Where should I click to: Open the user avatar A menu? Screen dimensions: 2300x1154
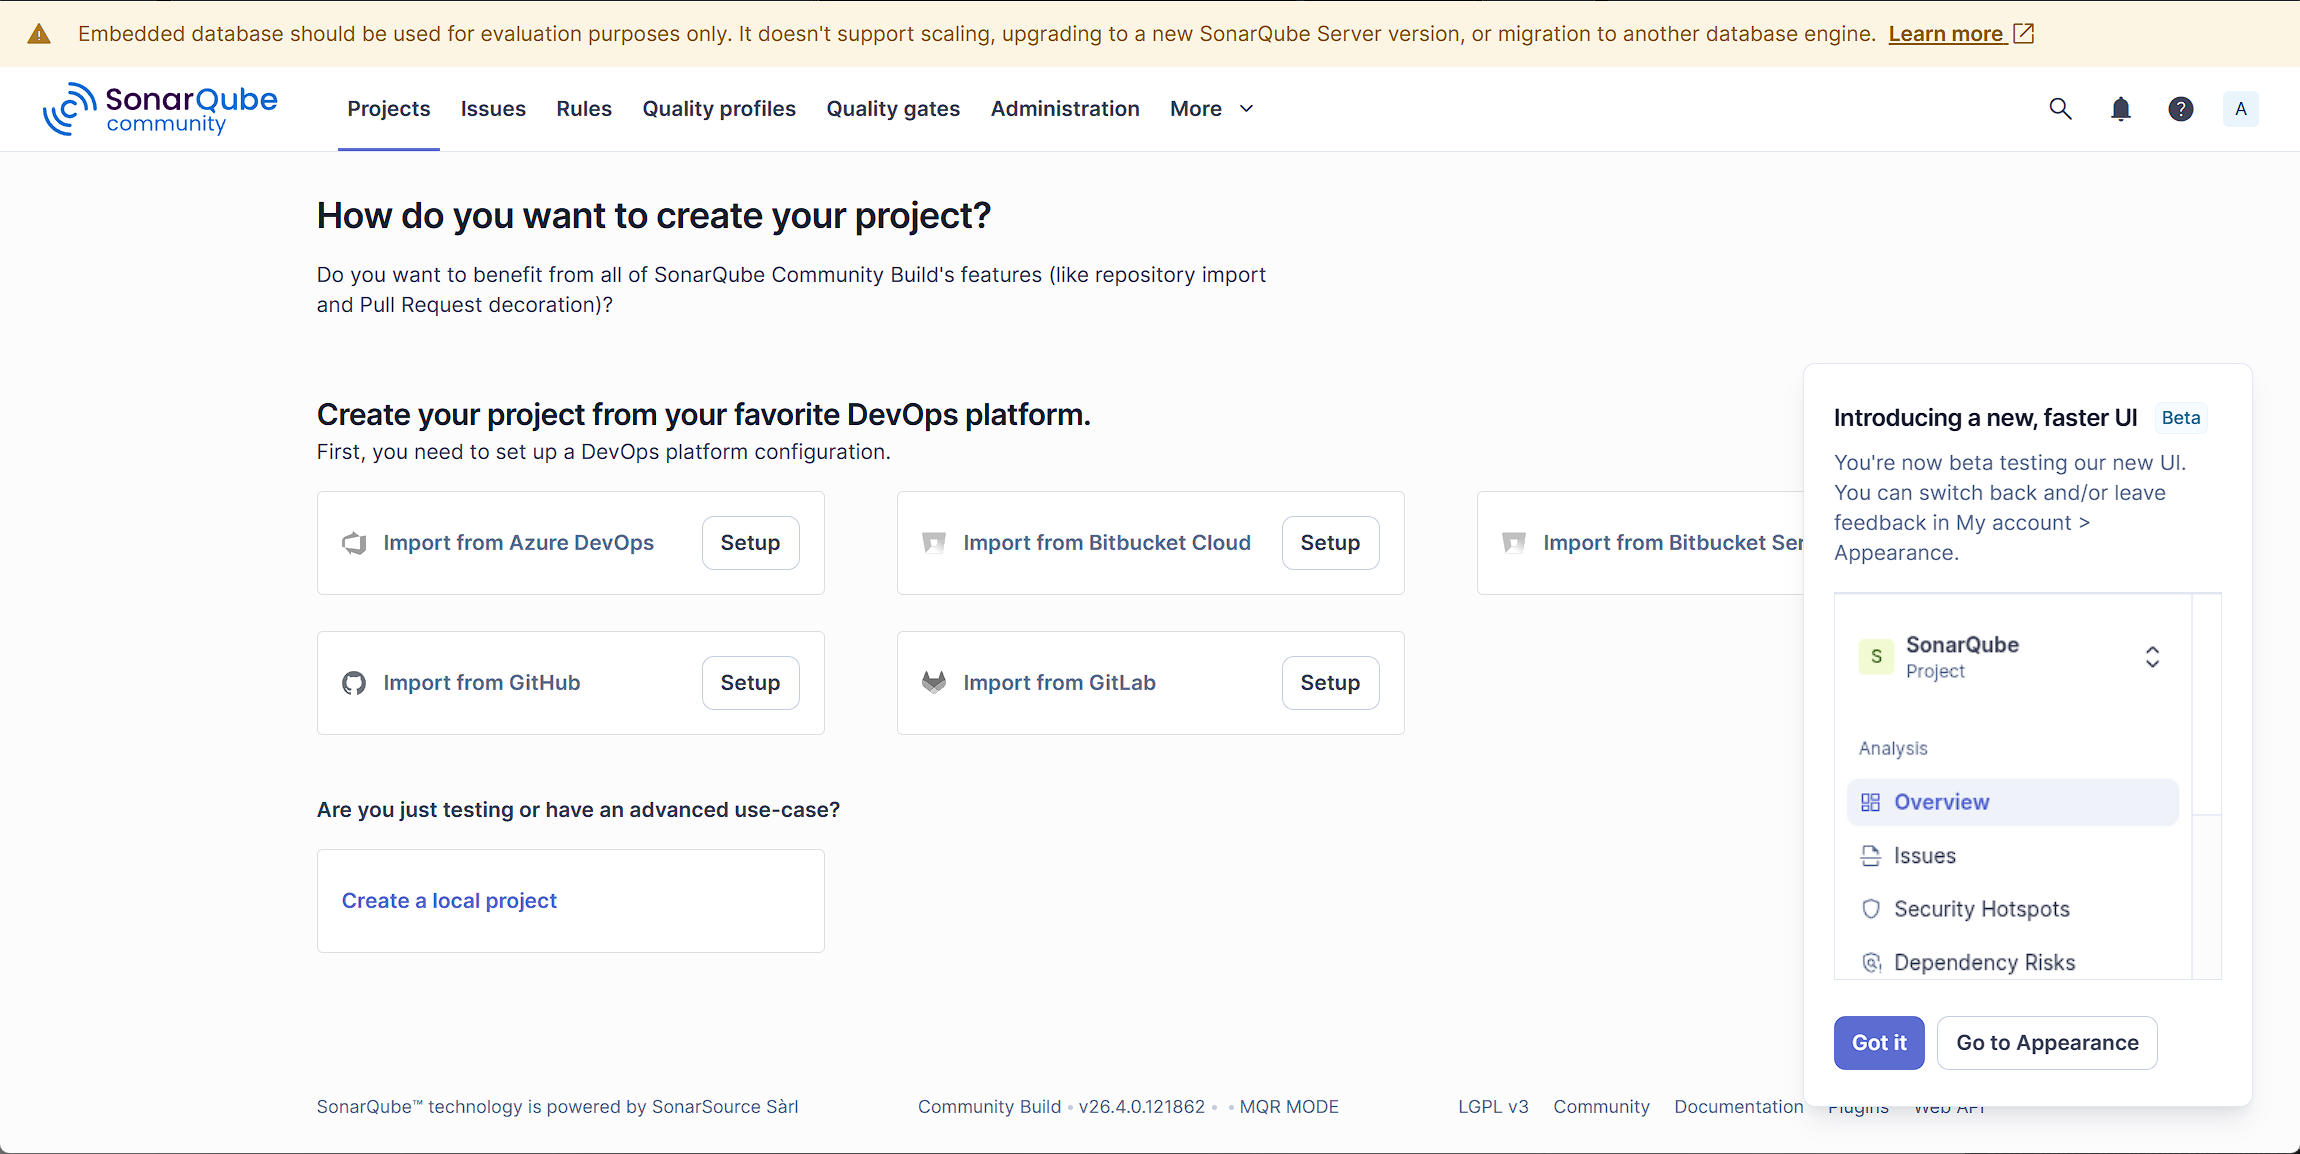pos(2240,109)
